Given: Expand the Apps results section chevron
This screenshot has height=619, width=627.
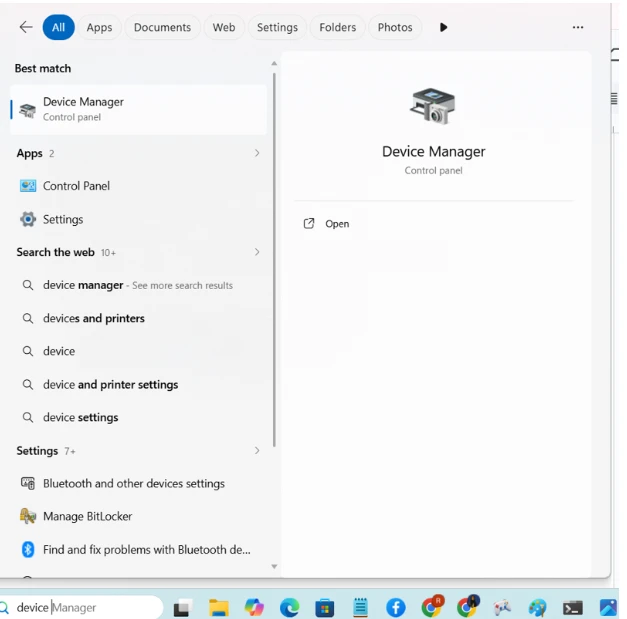Looking at the screenshot, I should 257,153.
